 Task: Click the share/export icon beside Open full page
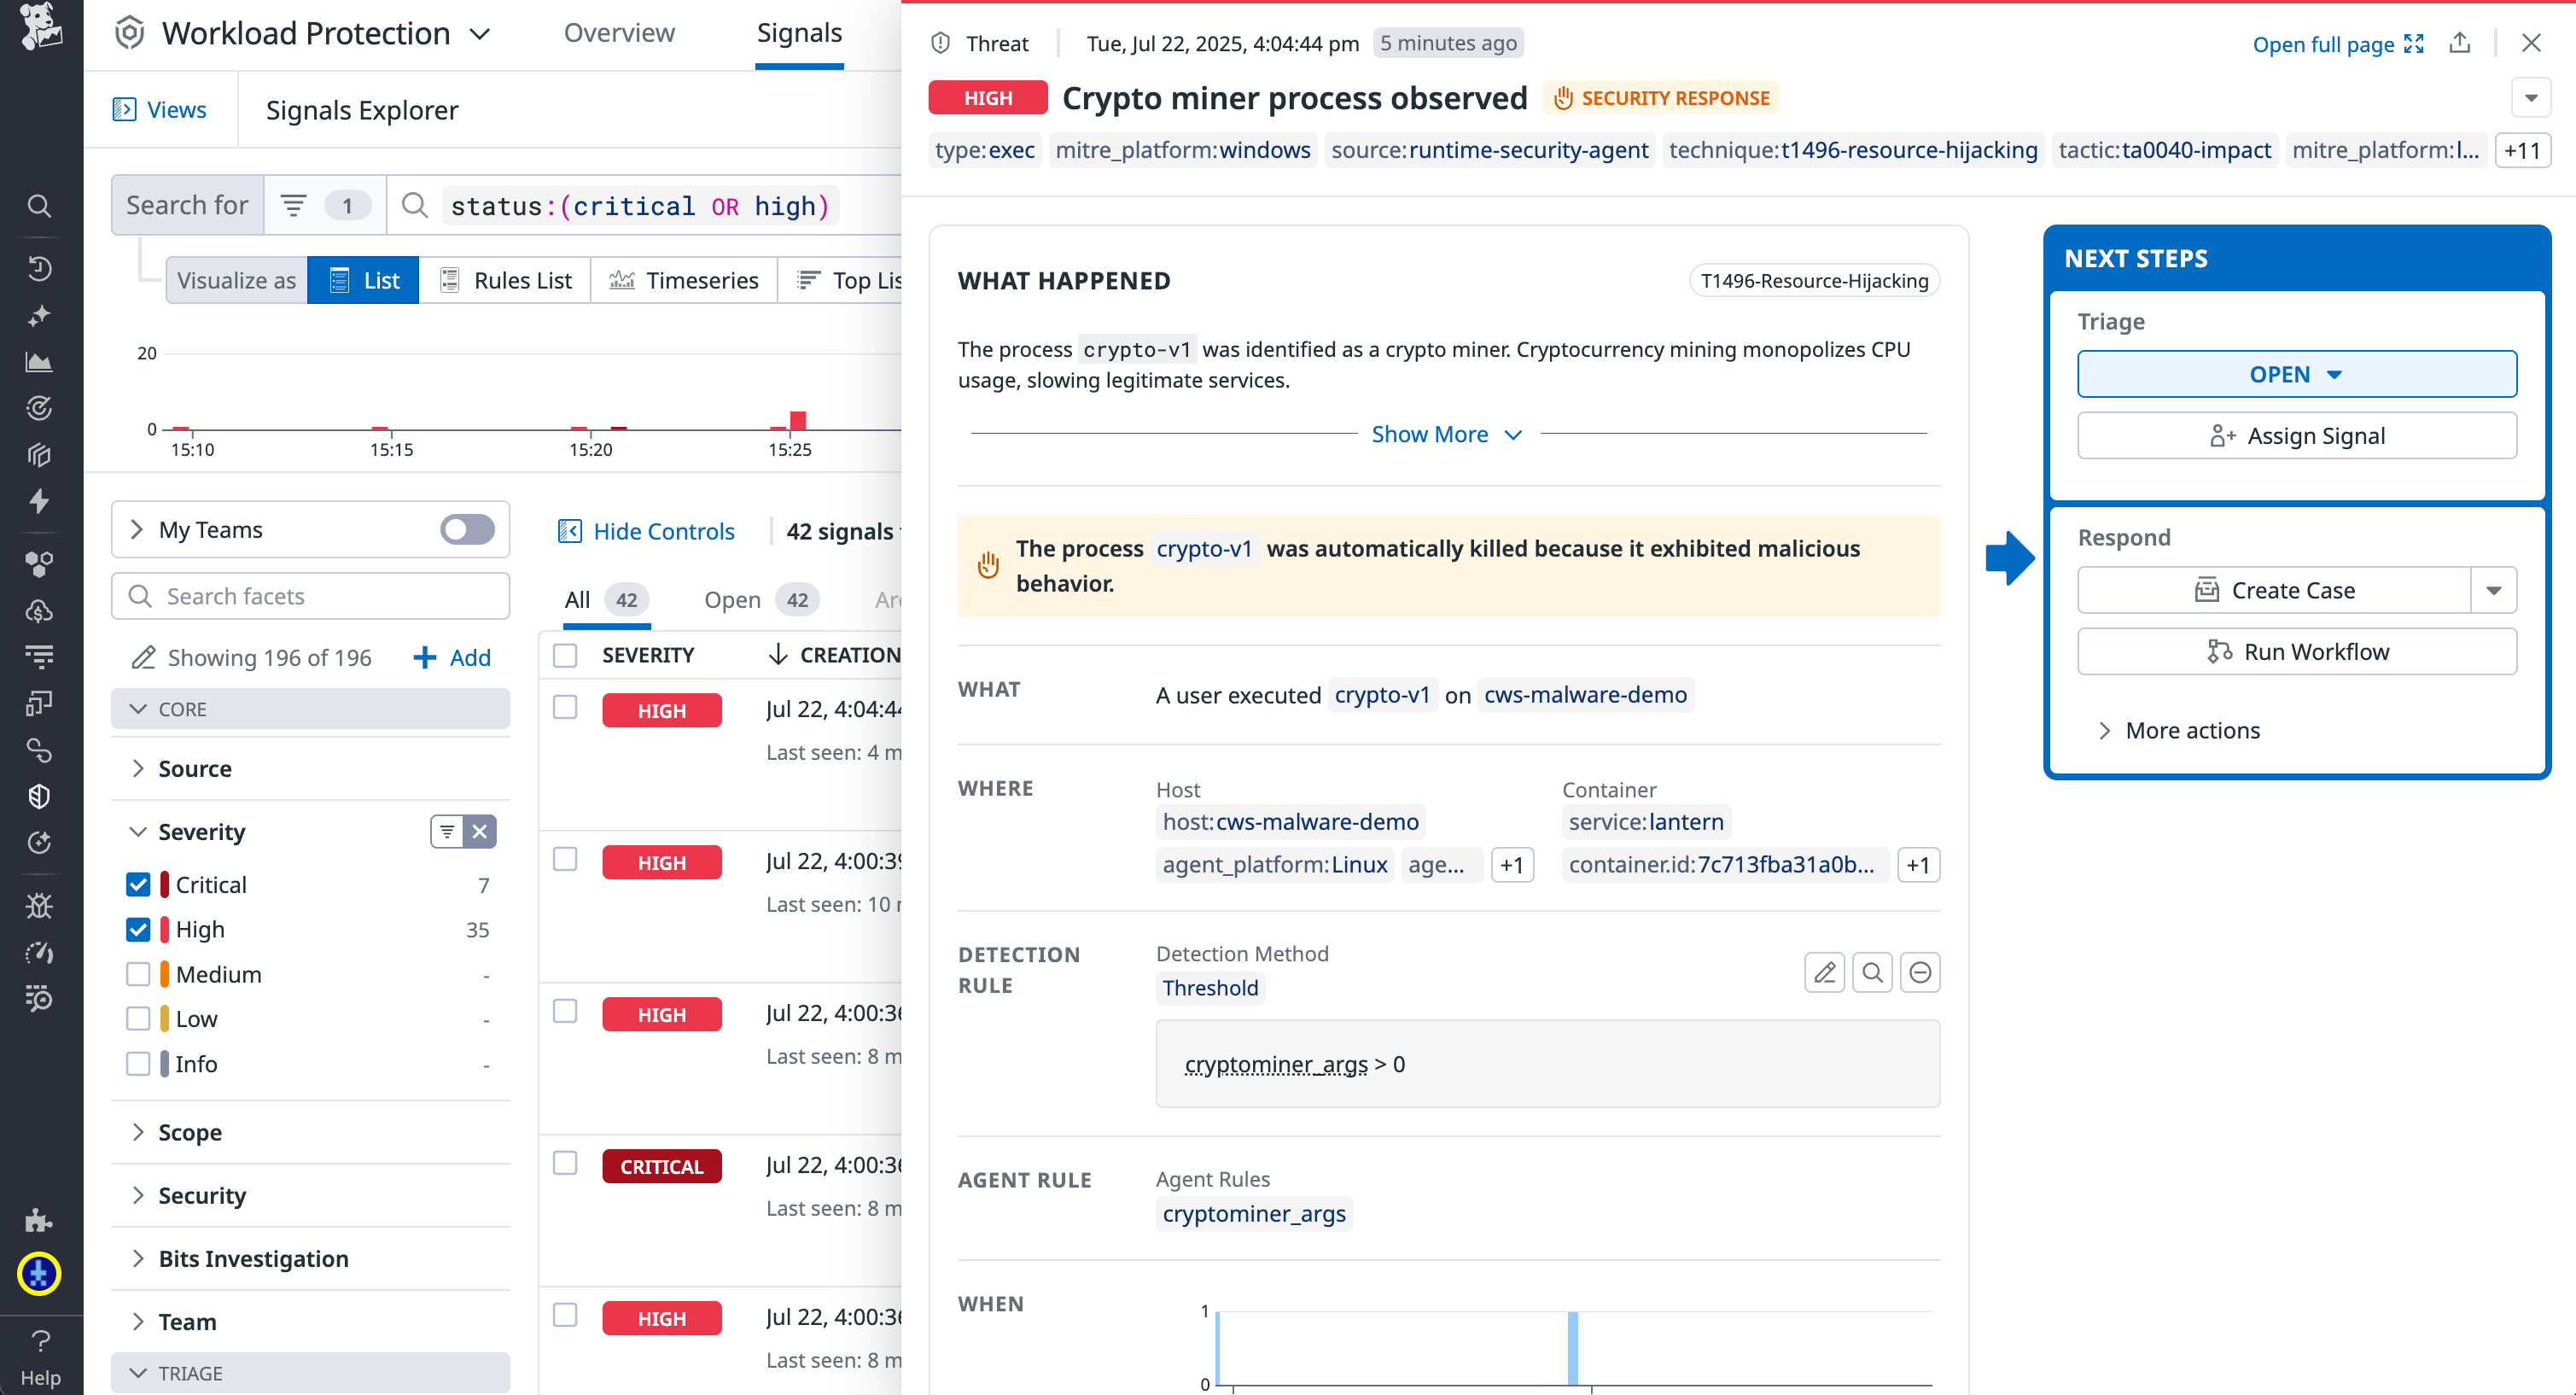point(2461,43)
